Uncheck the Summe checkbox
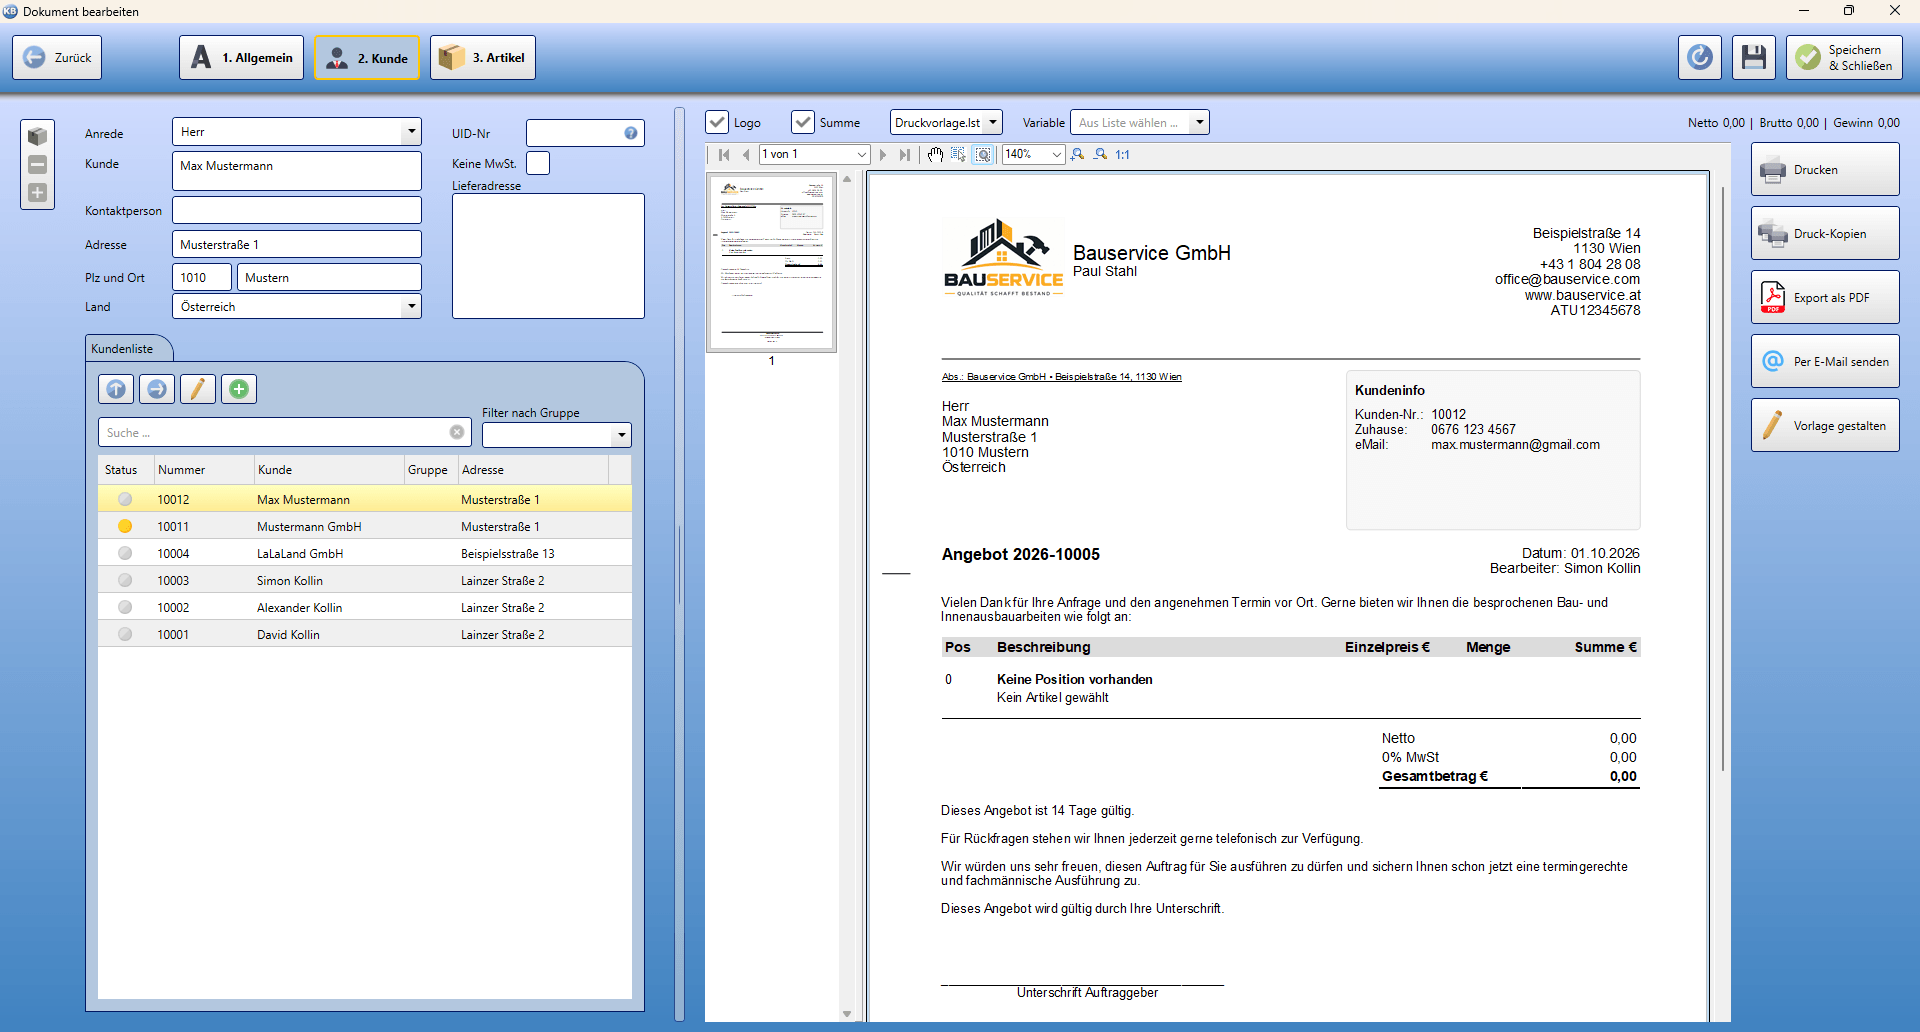The width and height of the screenshot is (1920, 1032). point(803,122)
